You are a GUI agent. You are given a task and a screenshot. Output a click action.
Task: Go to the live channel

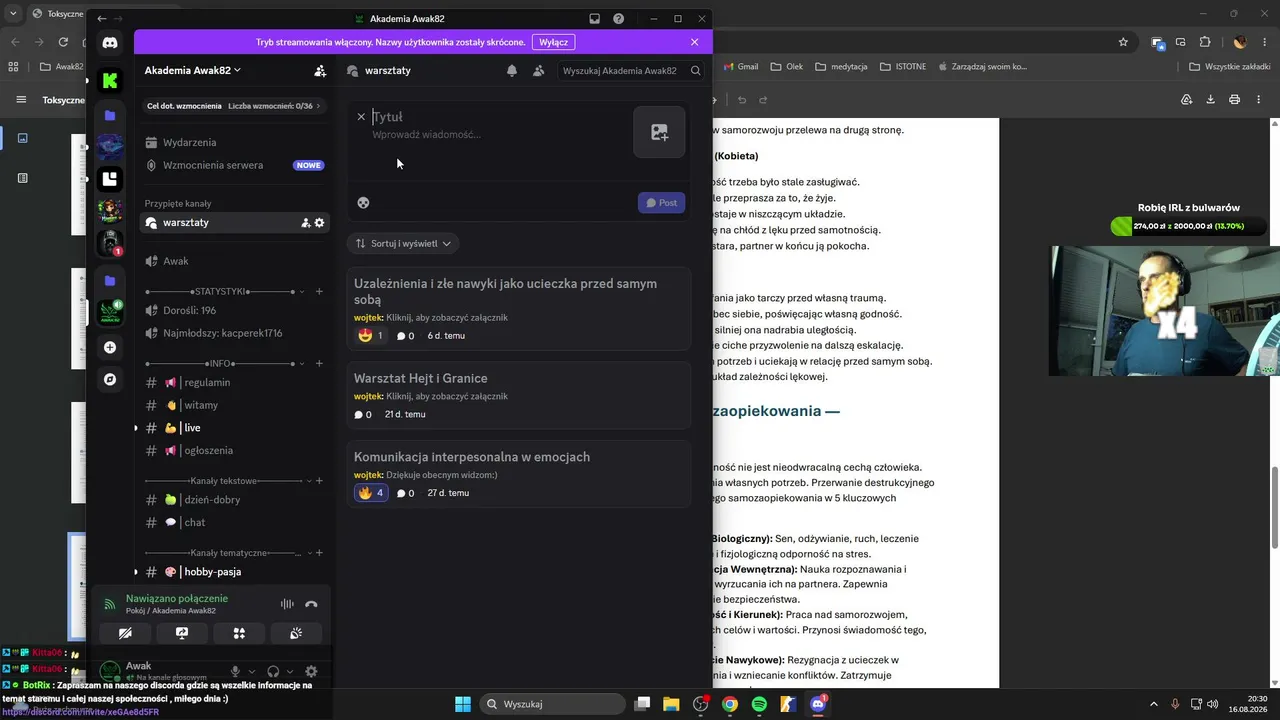click(234, 428)
